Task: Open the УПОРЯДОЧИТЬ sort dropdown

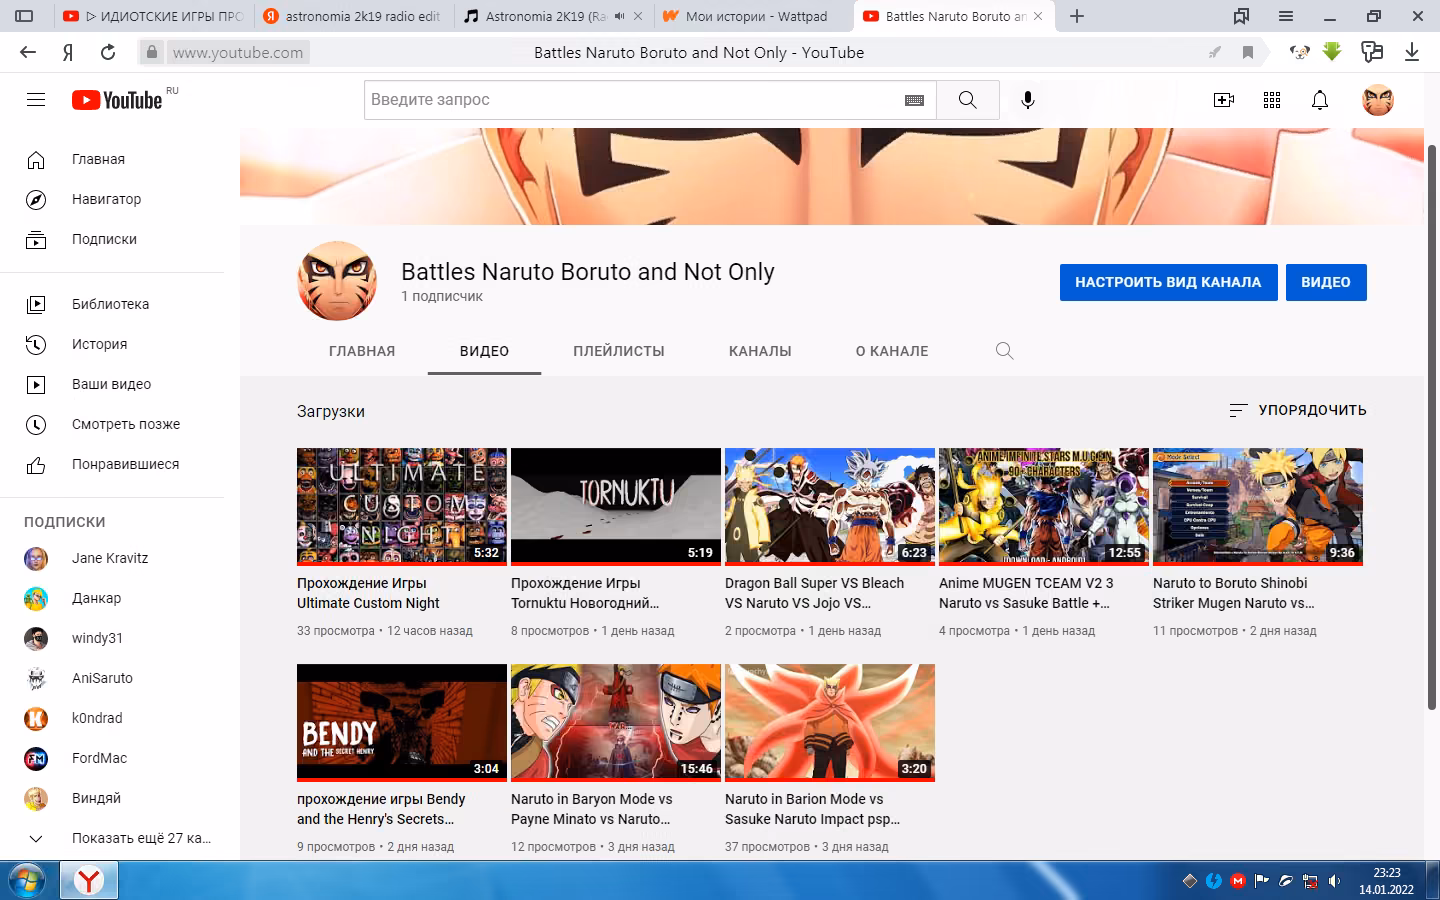Action: [x=1297, y=410]
